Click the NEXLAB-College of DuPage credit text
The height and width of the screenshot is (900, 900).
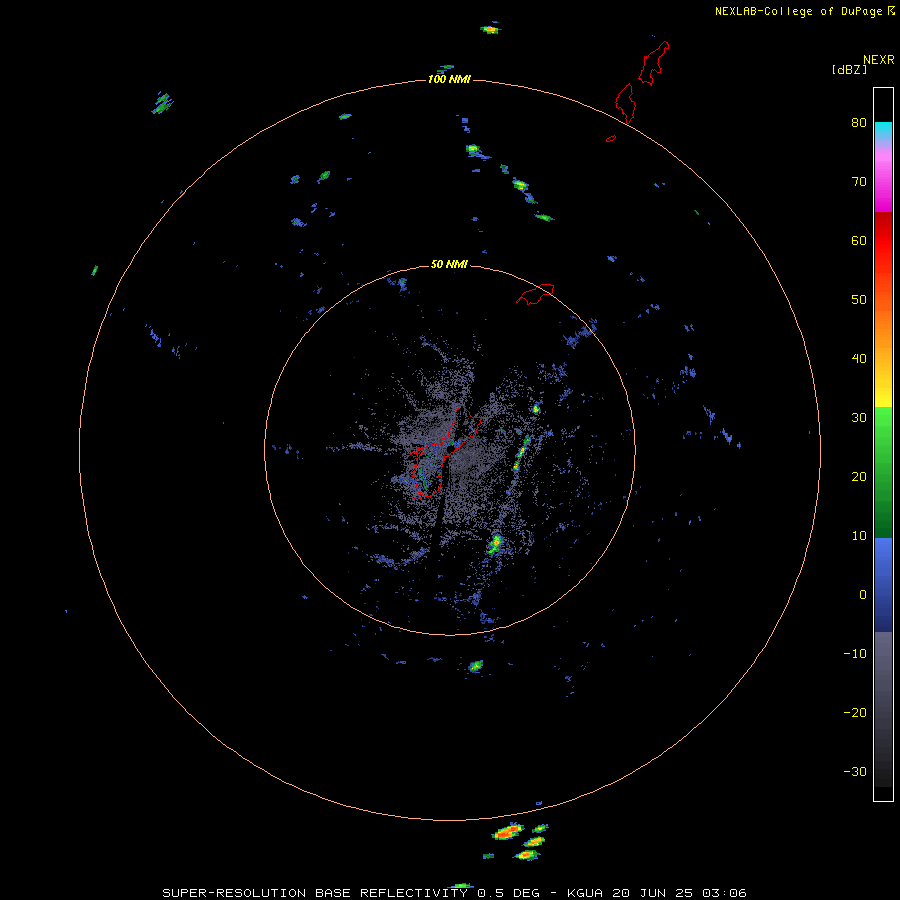[x=798, y=11]
